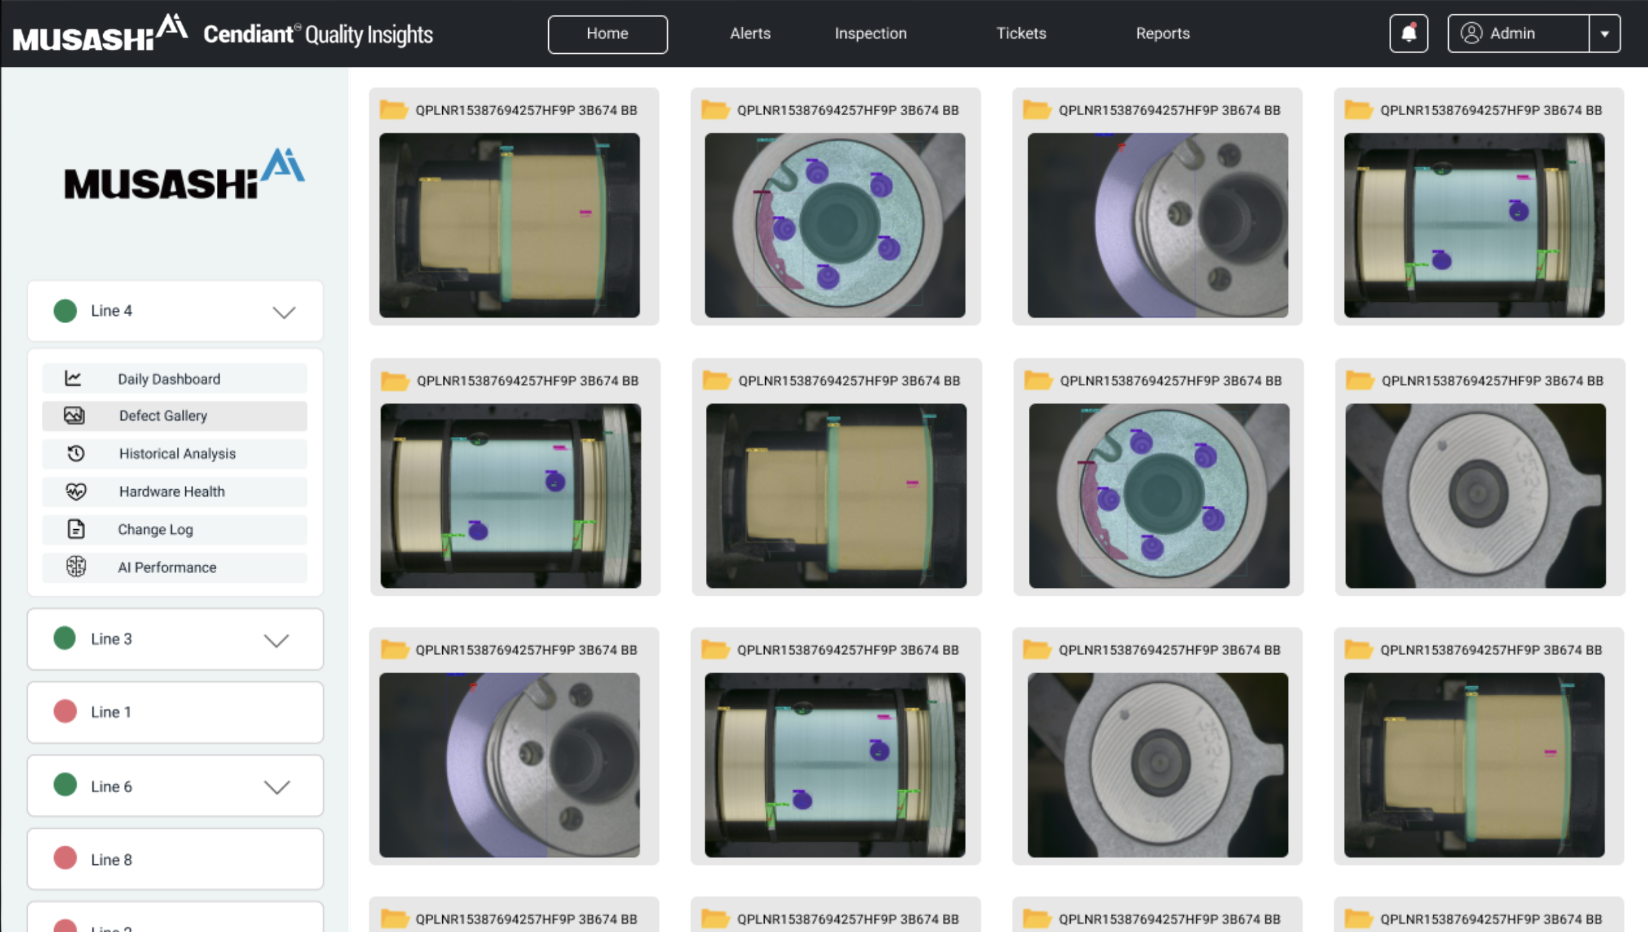Click folder icon on third row, third card

pyautogui.click(x=1037, y=650)
